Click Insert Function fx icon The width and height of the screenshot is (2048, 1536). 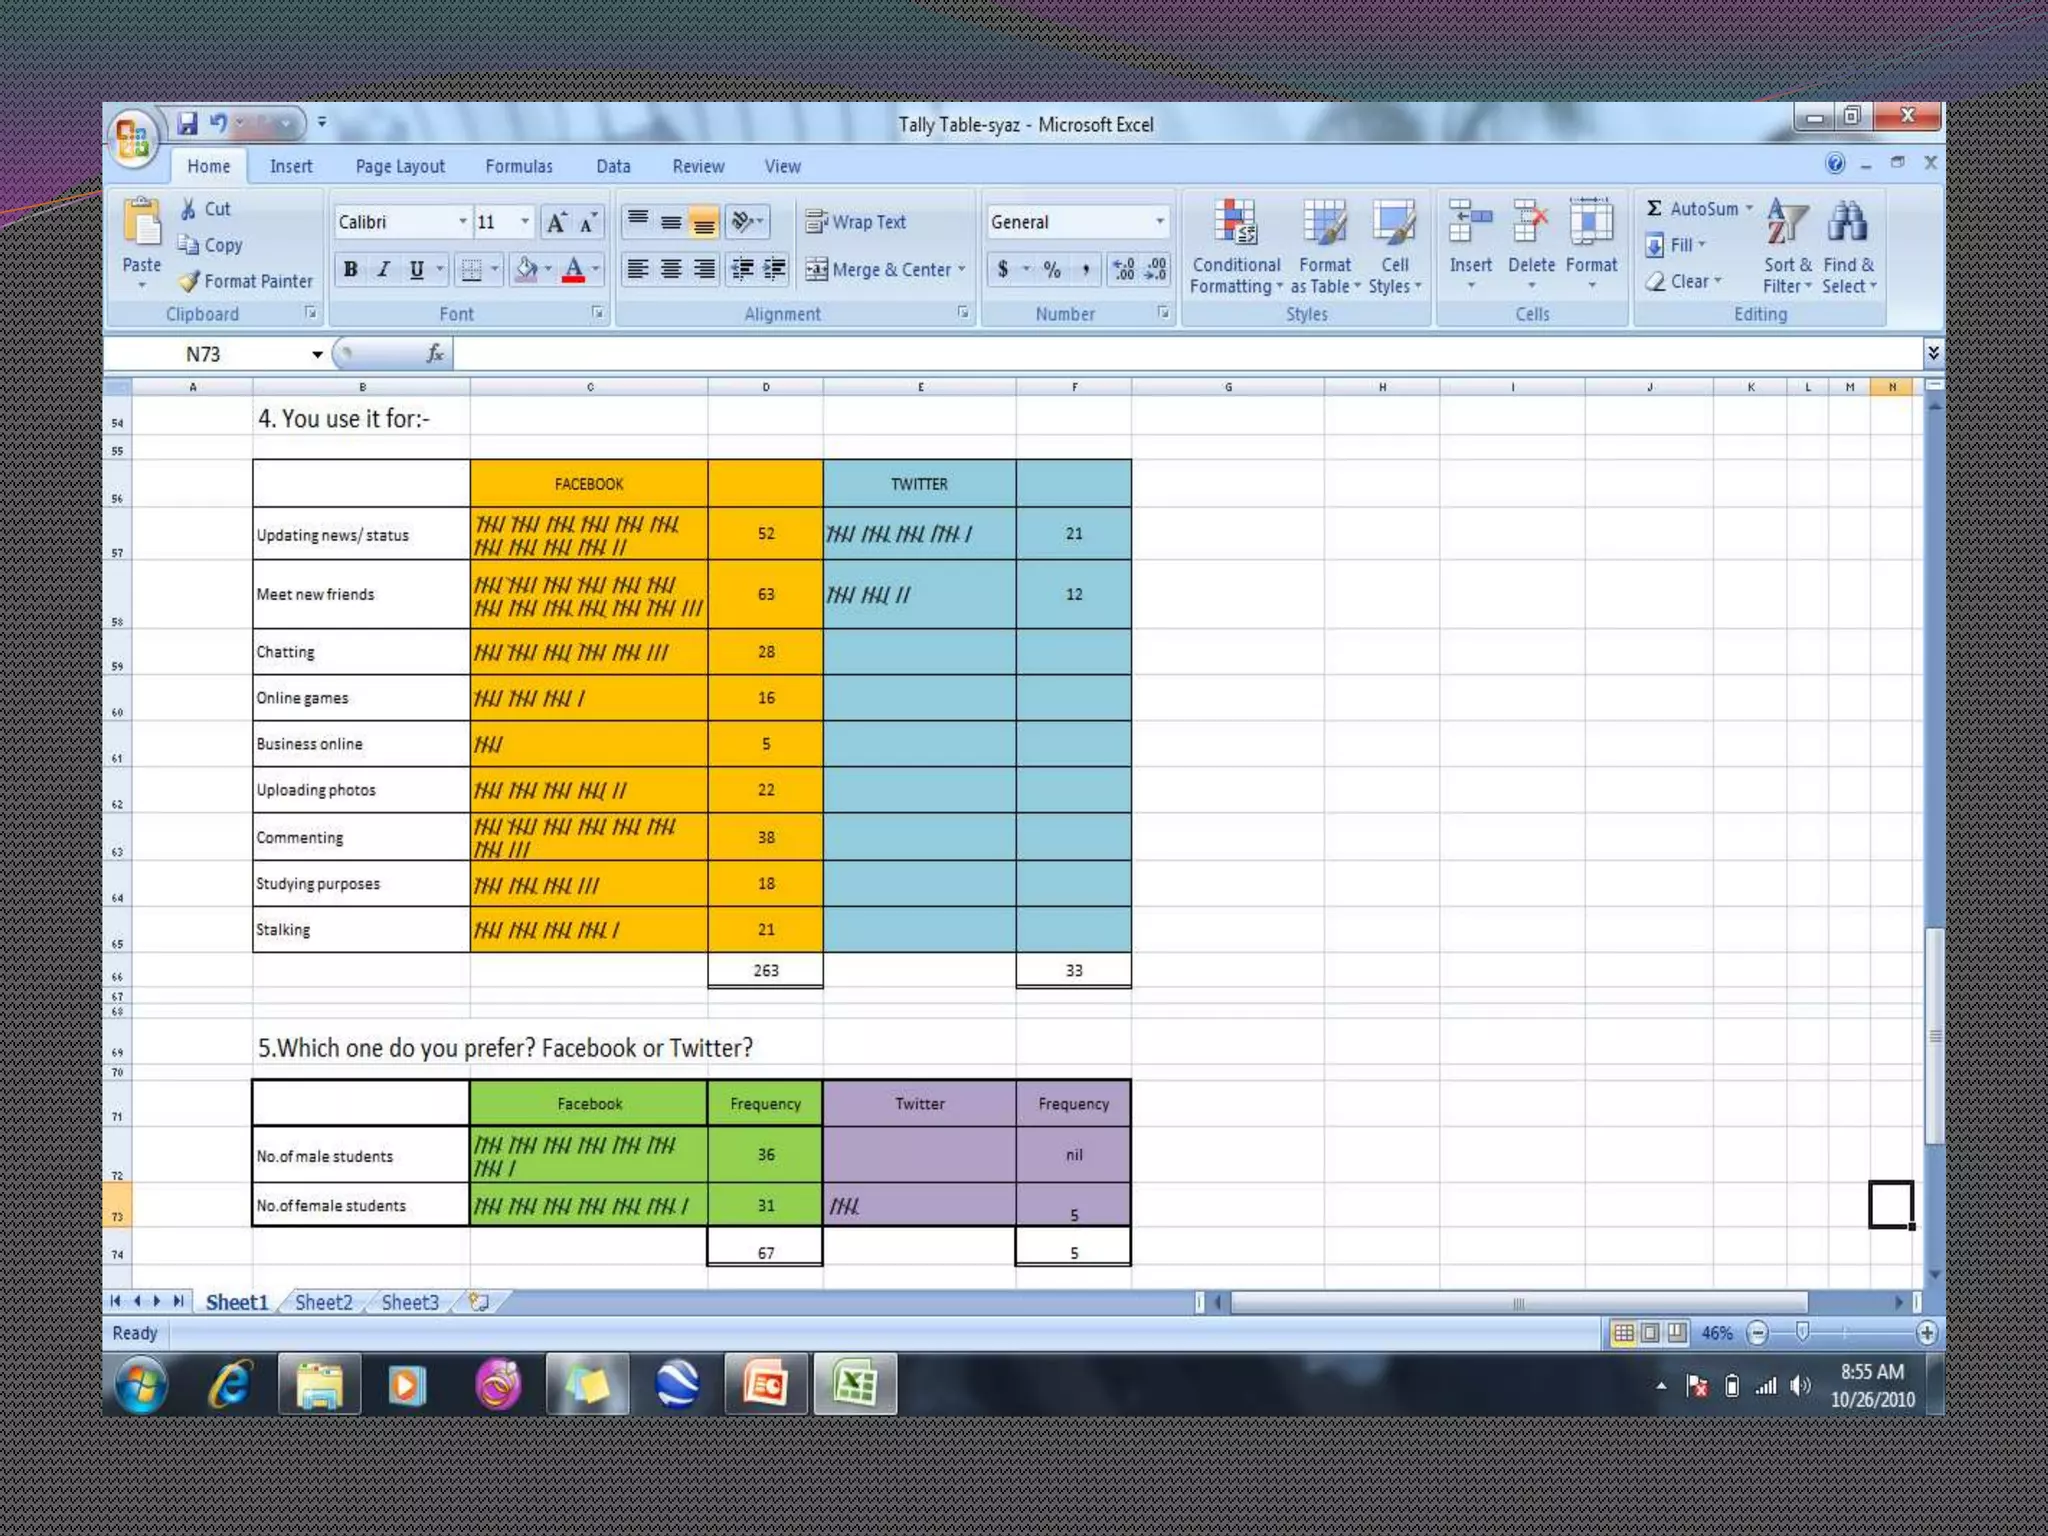click(x=435, y=354)
